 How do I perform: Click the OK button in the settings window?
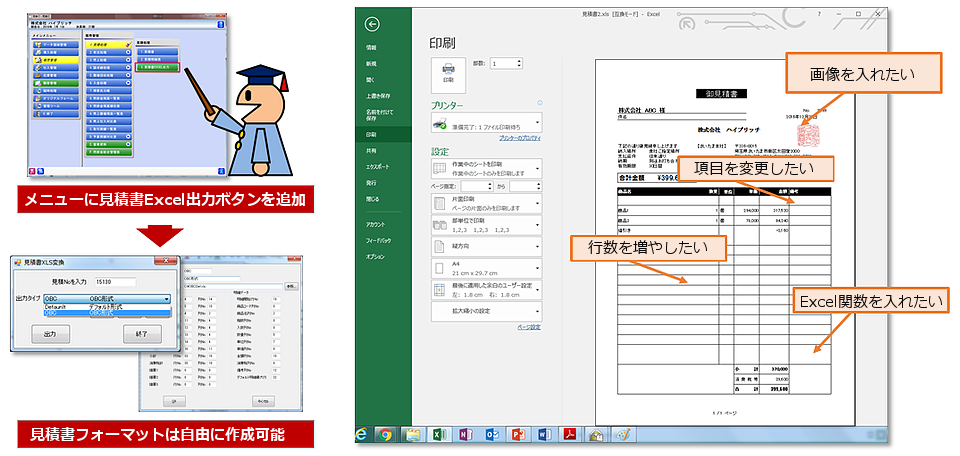point(173,400)
